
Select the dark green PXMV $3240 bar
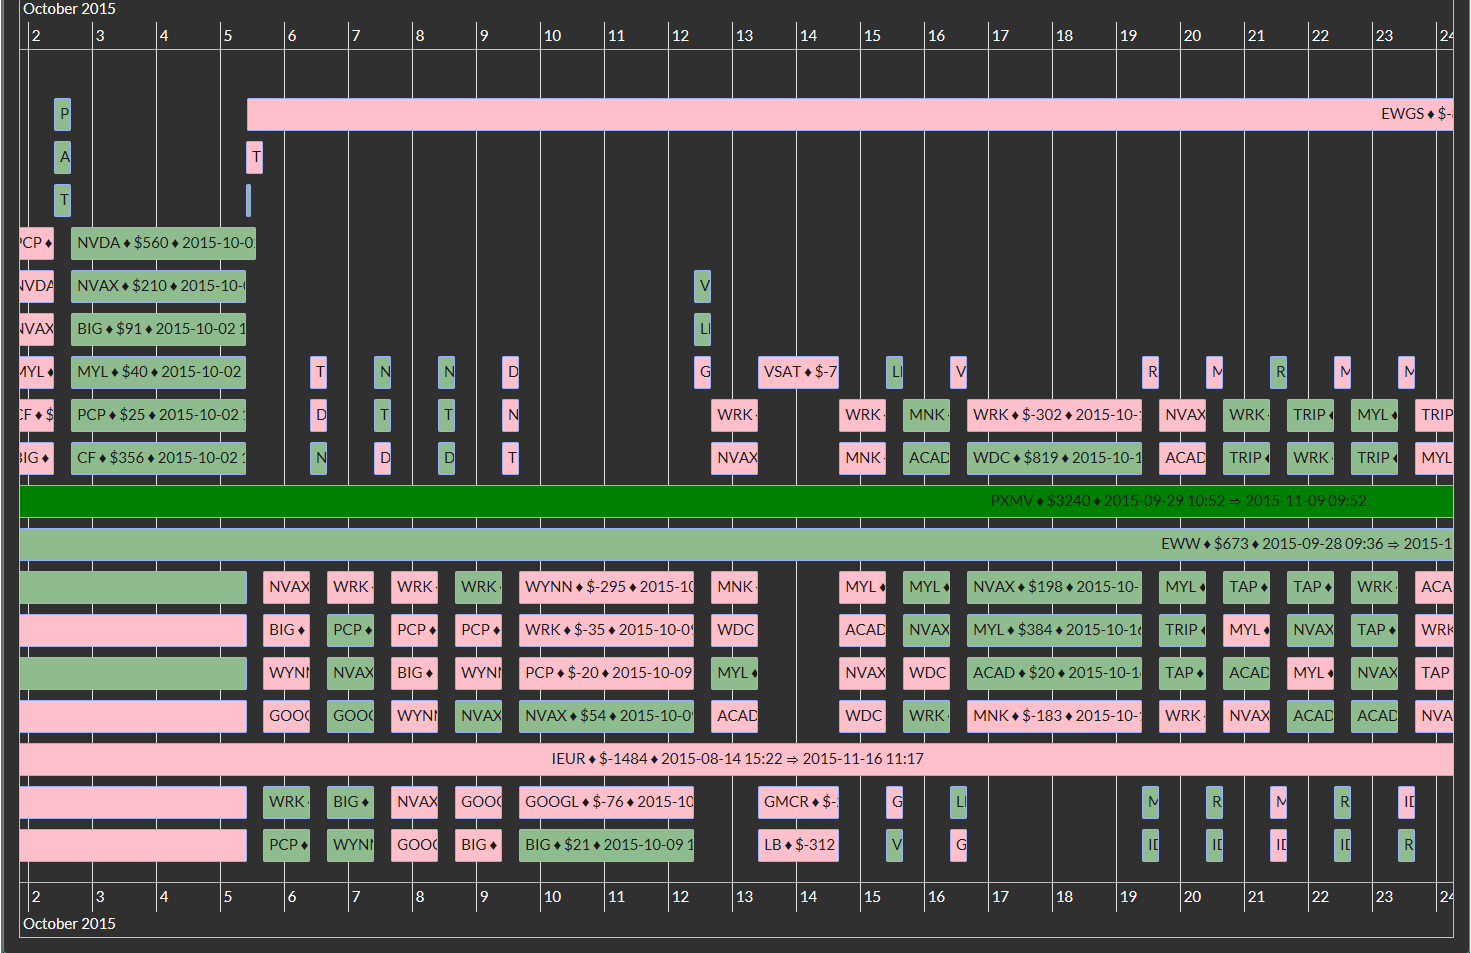736,501
